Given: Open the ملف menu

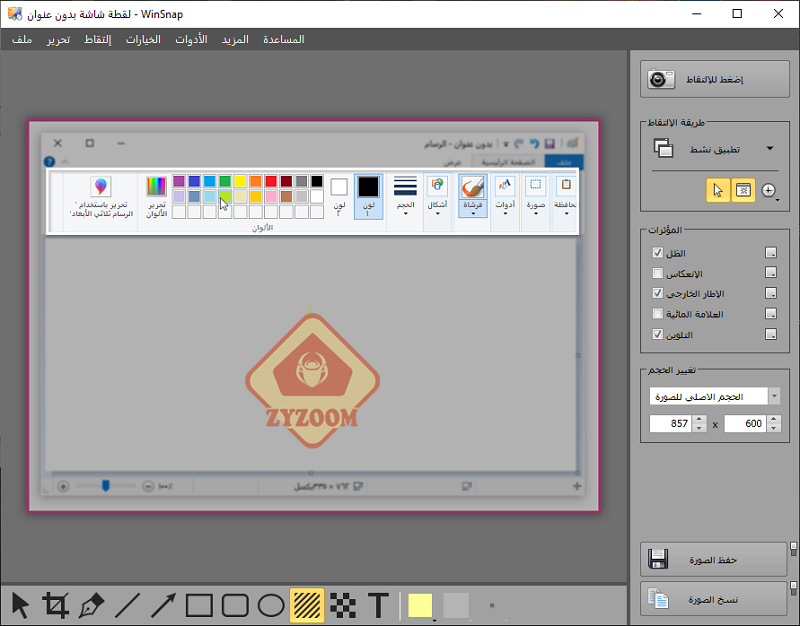Looking at the screenshot, I should (x=22, y=39).
